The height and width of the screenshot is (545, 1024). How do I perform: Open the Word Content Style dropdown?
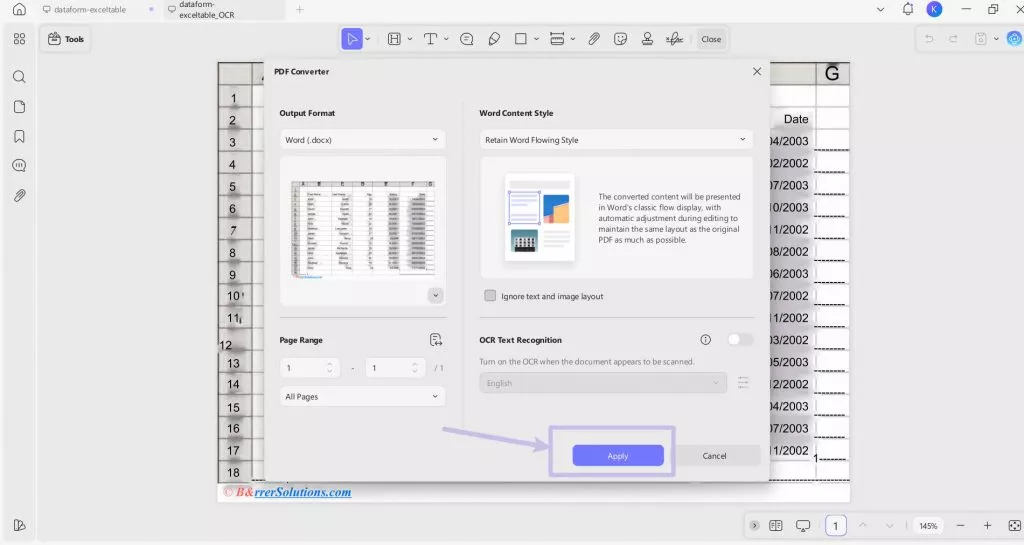coord(616,140)
